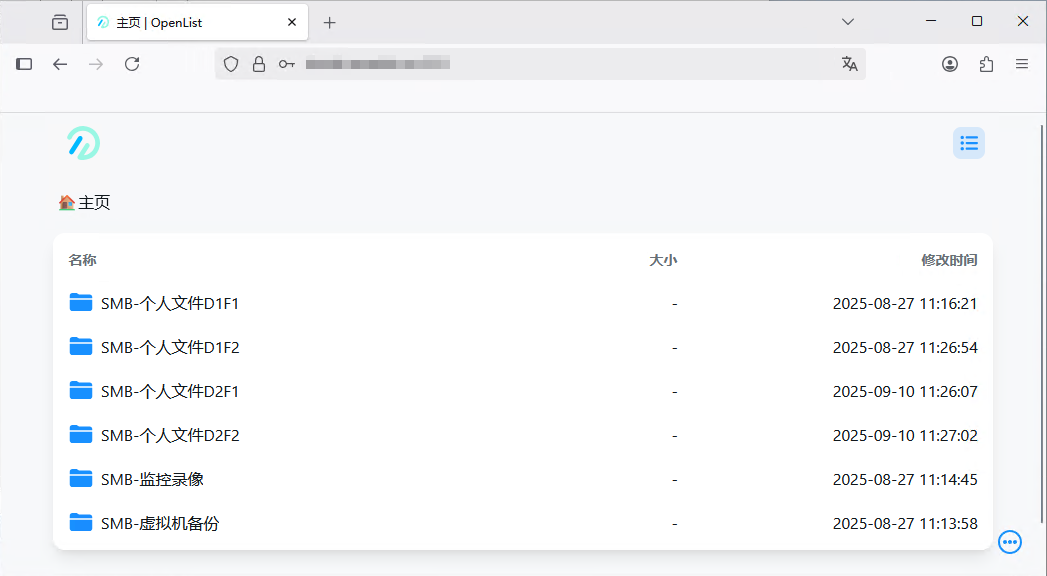
Task: Toggle the list view layout button
Action: pyautogui.click(x=968, y=143)
